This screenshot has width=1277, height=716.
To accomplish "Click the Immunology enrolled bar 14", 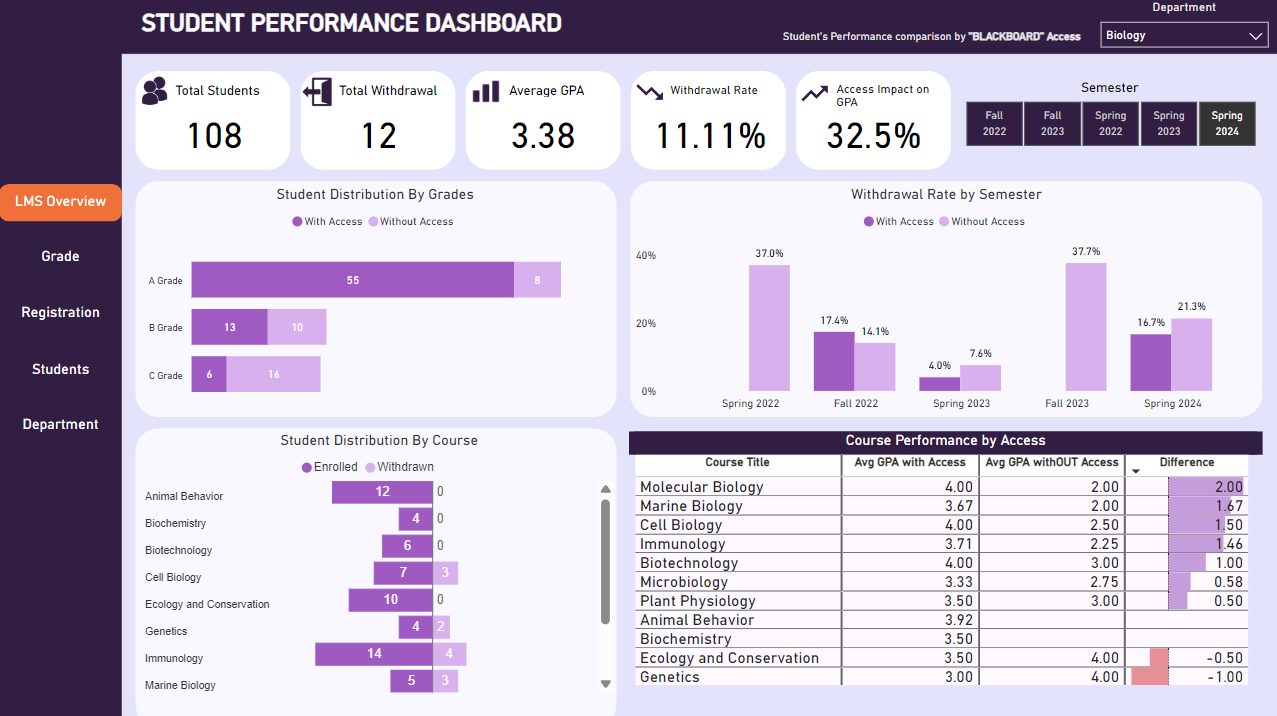I will click(374, 654).
